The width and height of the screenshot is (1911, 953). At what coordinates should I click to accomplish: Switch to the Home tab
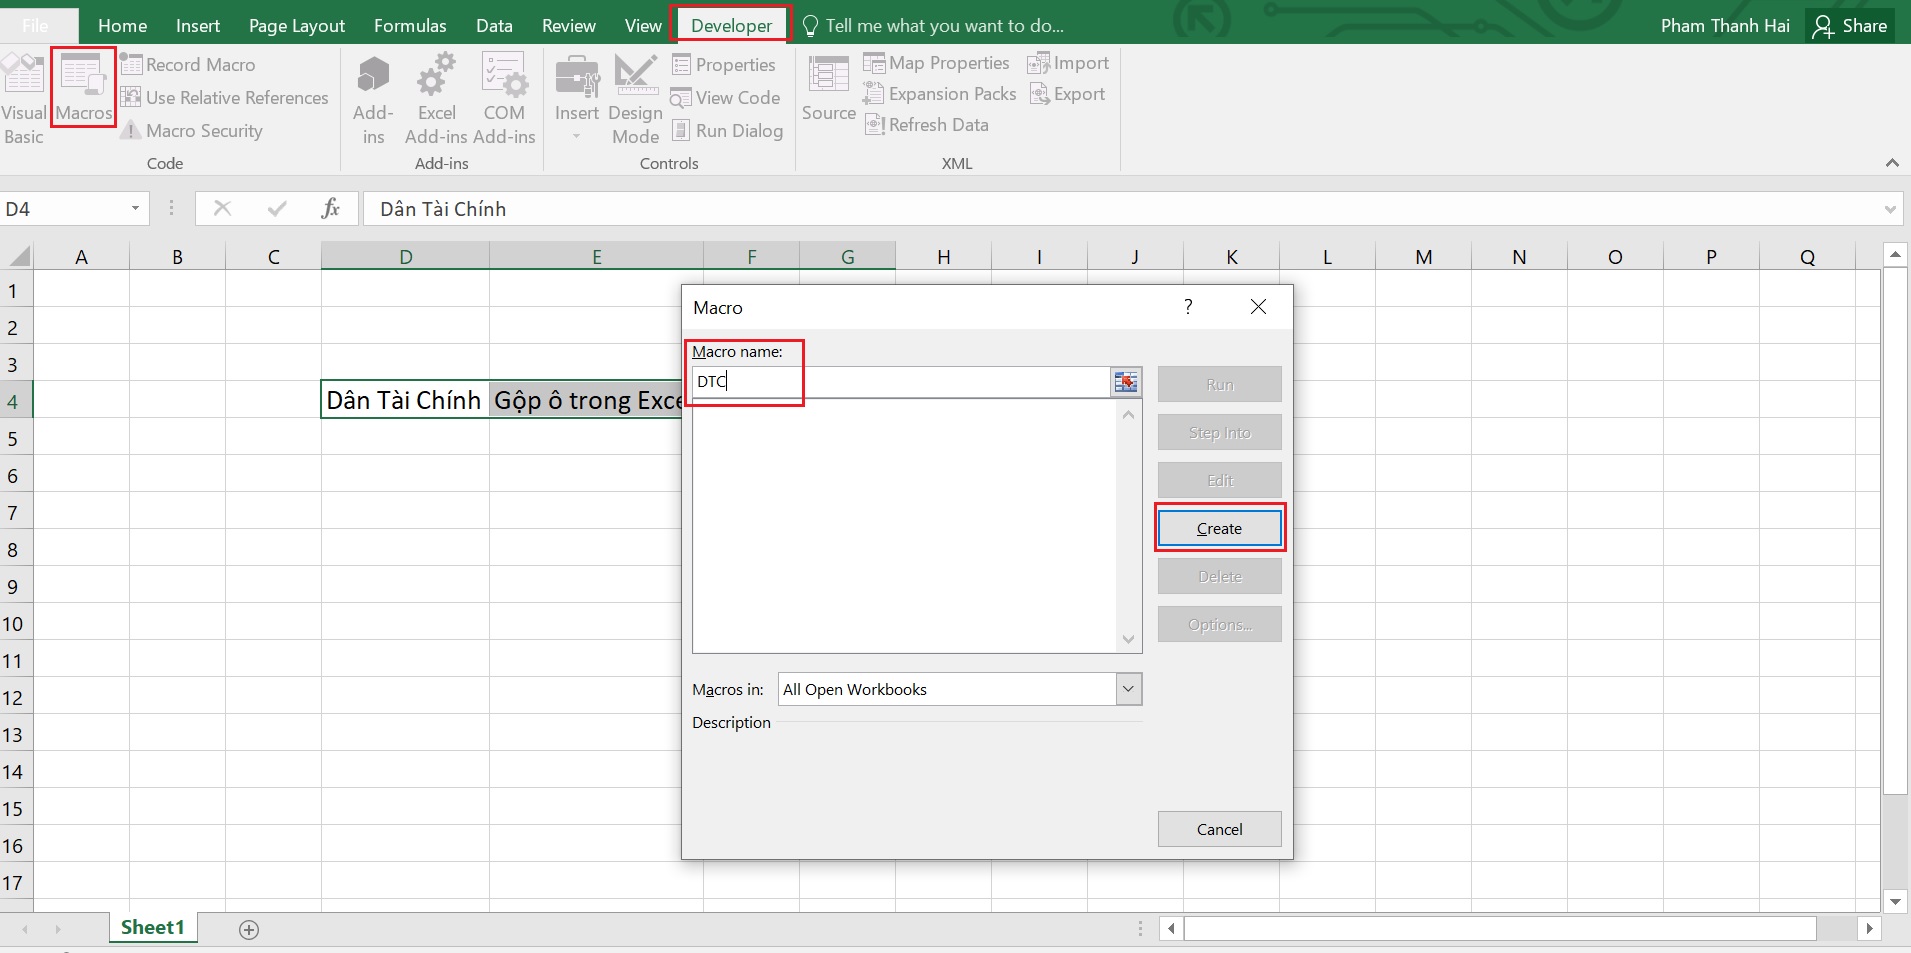(122, 26)
